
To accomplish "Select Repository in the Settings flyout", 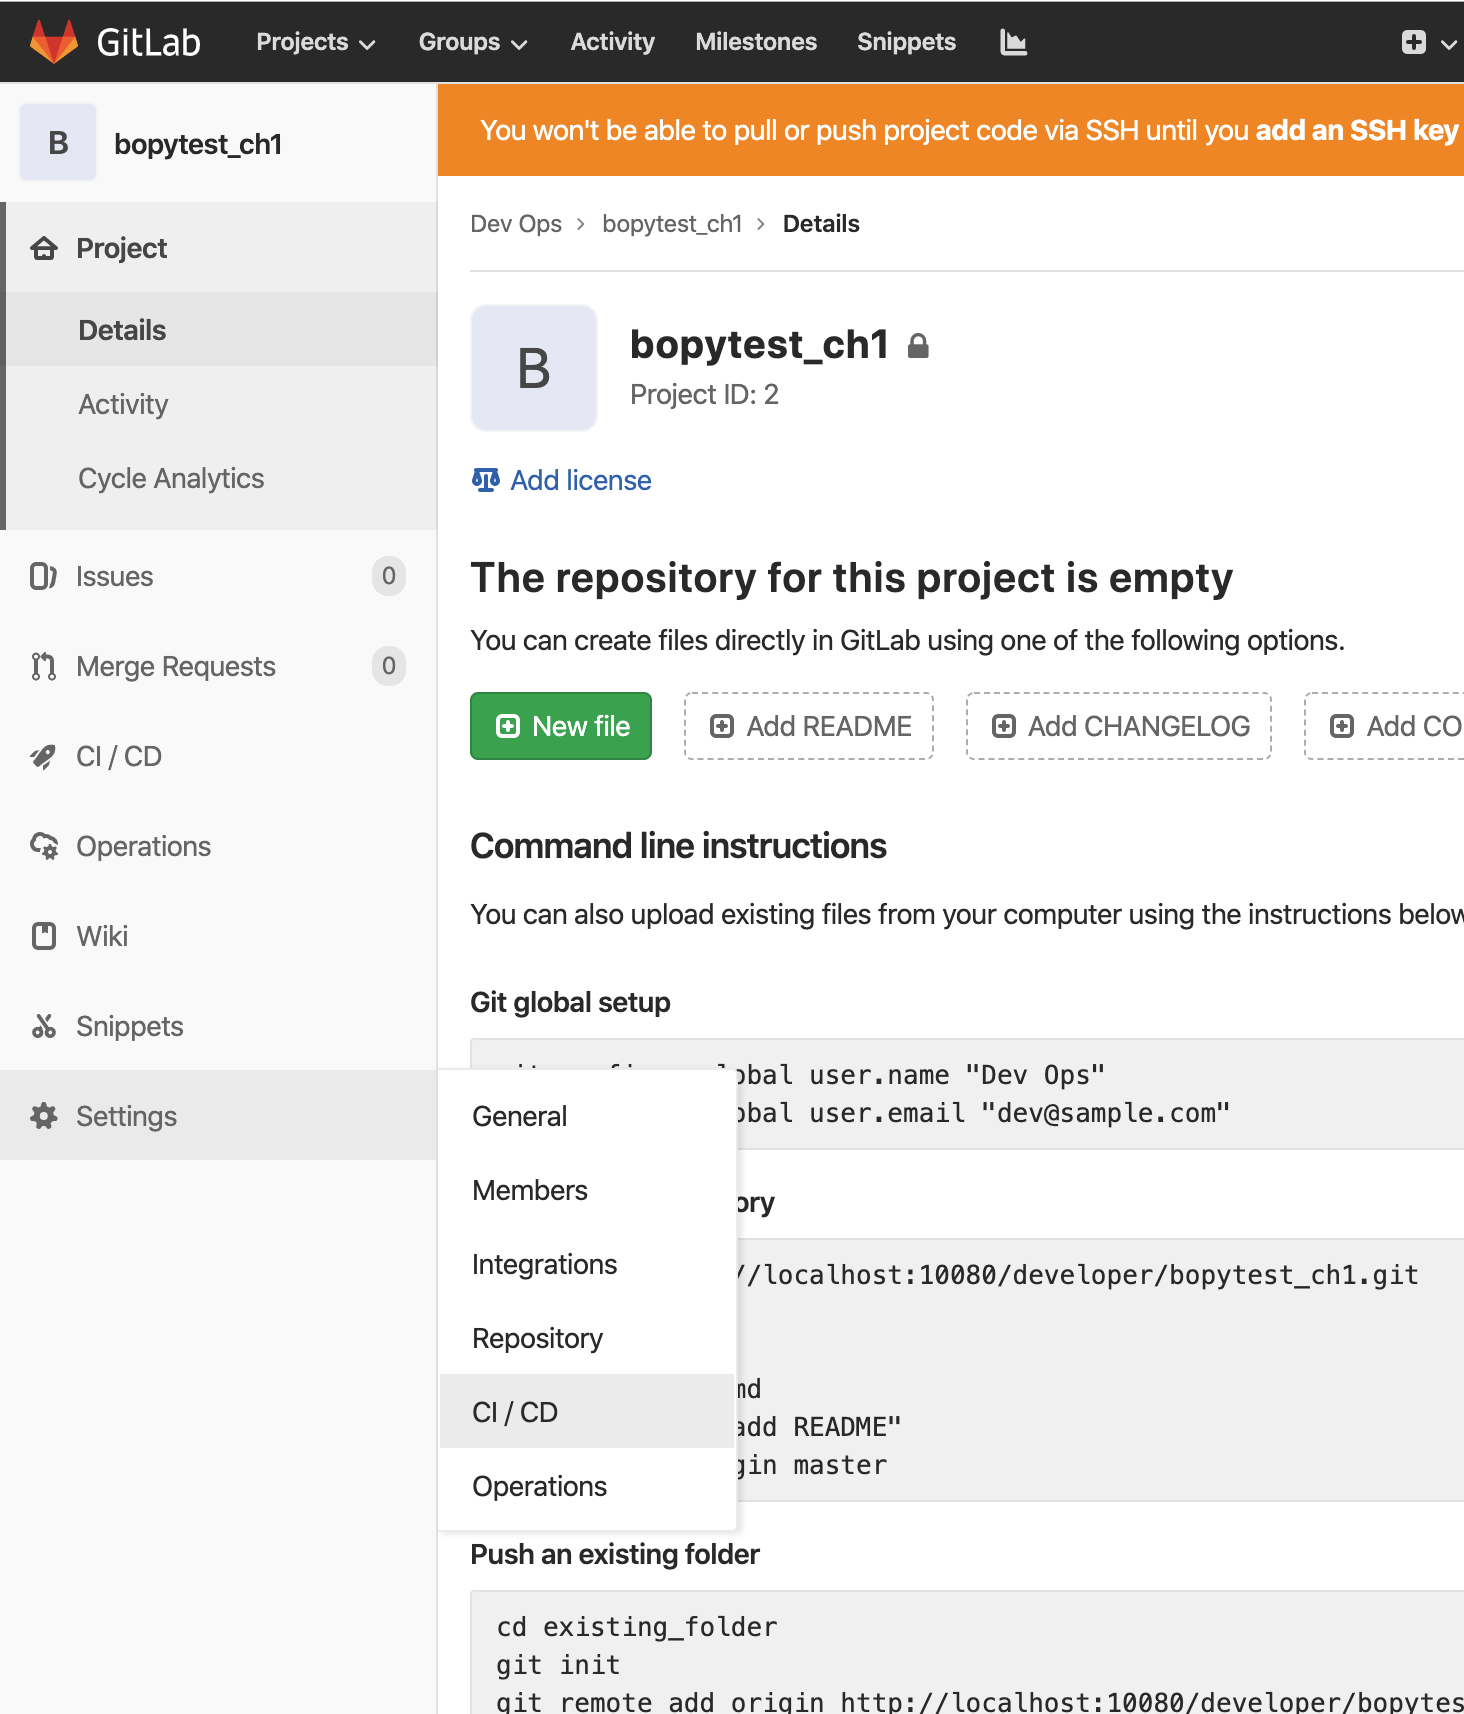I will tap(587, 1338).
